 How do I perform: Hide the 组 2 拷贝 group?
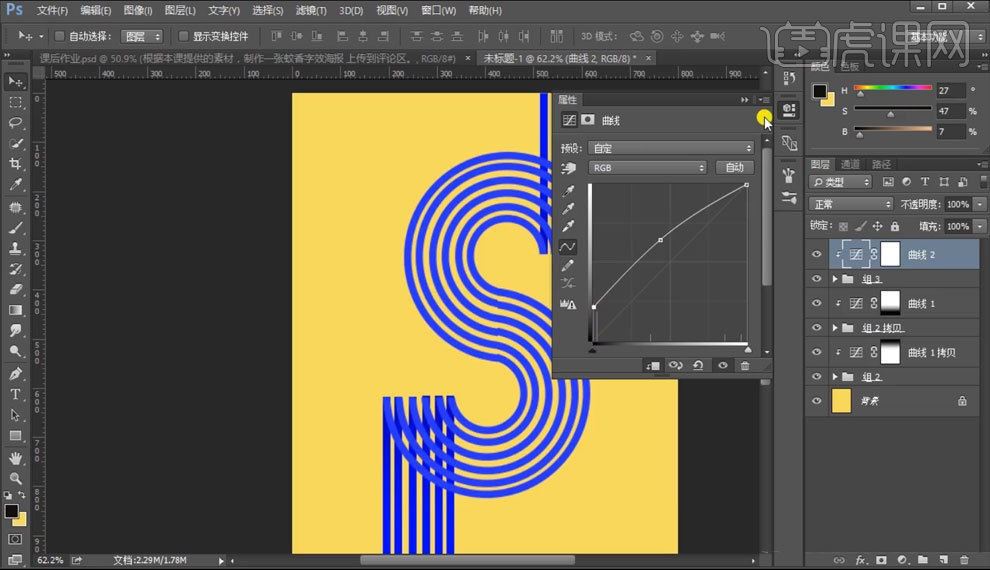coord(816,328)
